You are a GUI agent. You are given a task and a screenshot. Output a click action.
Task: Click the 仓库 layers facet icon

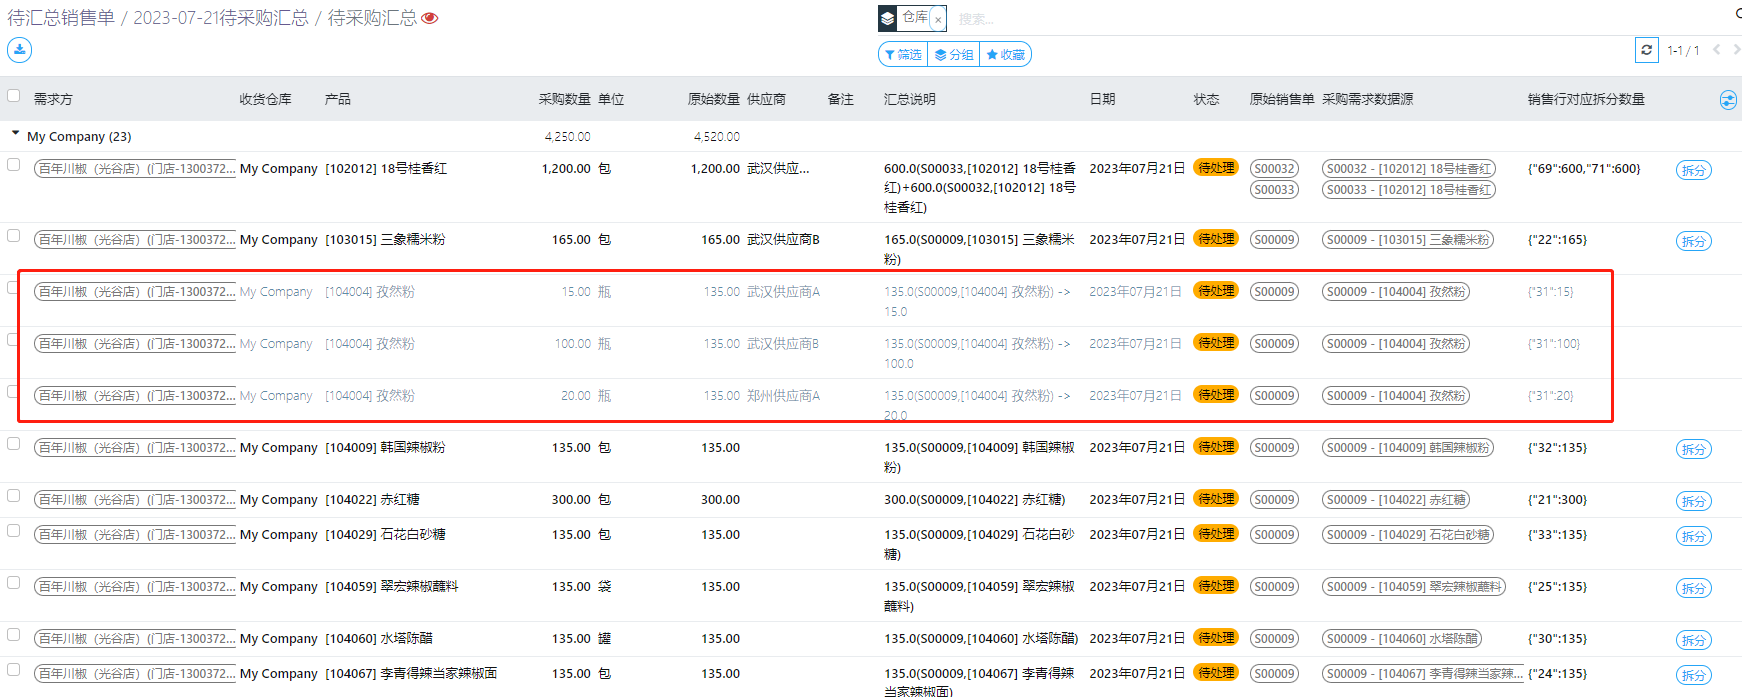[888, 18]
